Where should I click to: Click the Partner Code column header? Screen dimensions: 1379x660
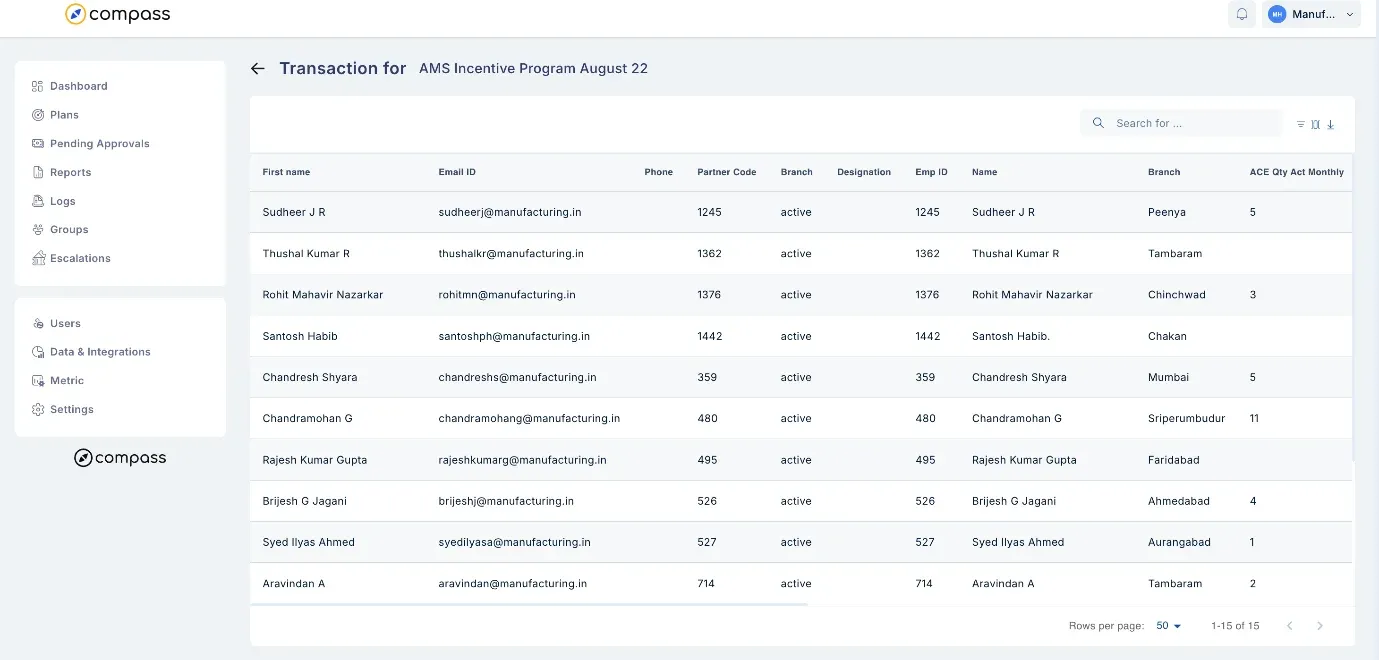(727, 172)
